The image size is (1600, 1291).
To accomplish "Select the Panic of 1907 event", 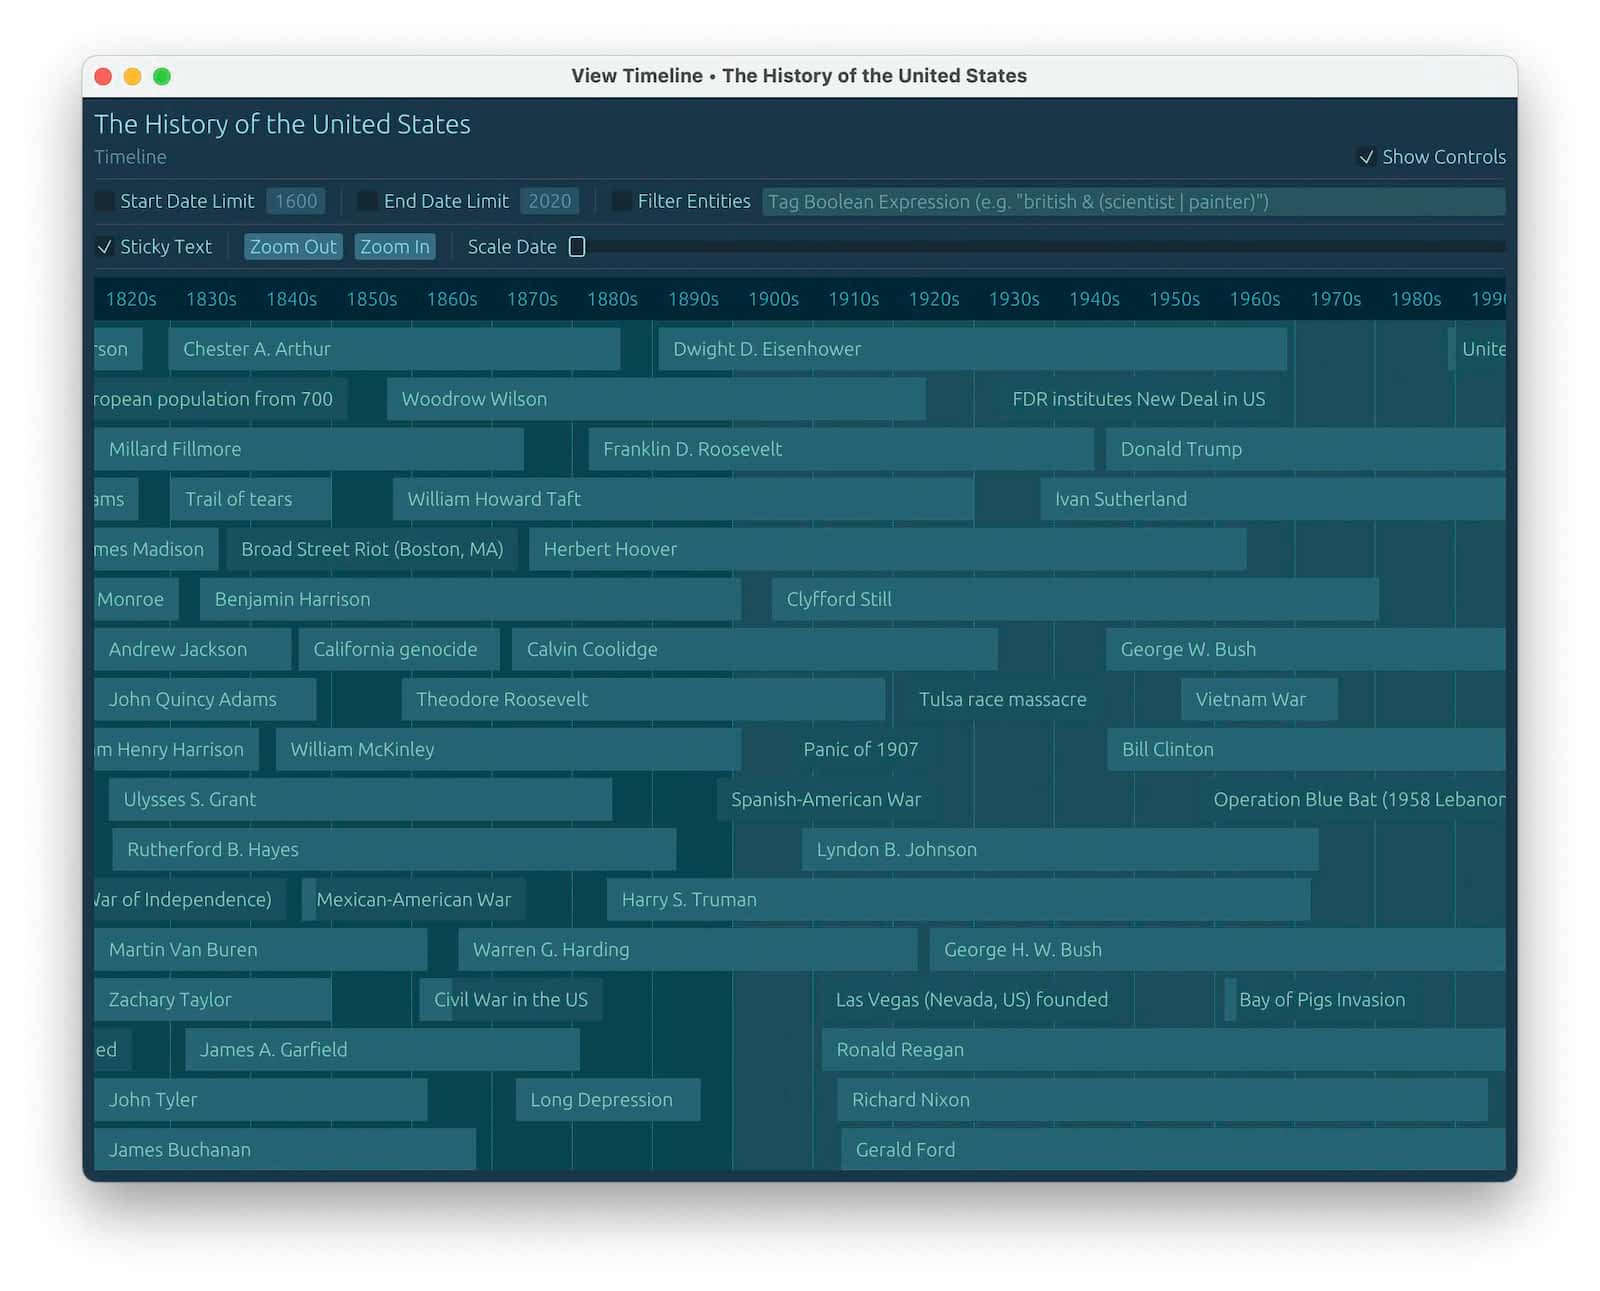I will pyautogui.click(x=860, y=749).
